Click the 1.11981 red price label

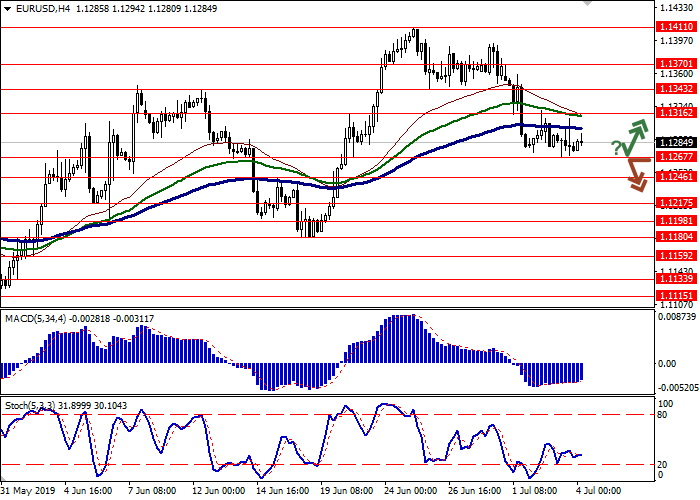tap(673, 220)
